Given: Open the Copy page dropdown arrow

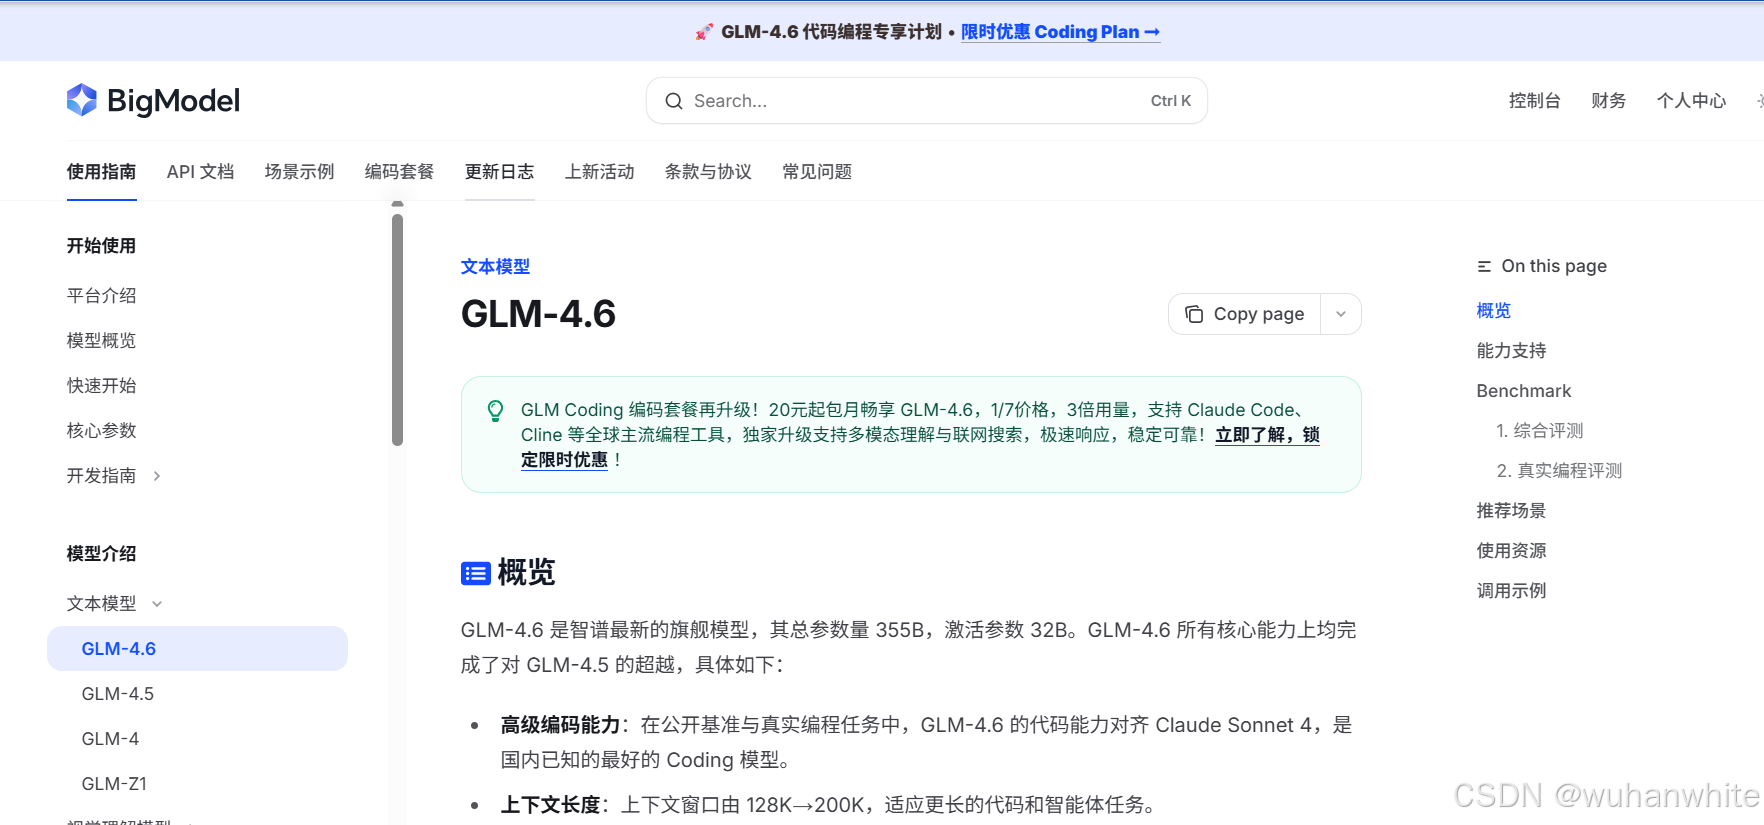Looking at the screenshot, I should [x=1341, y=314].
